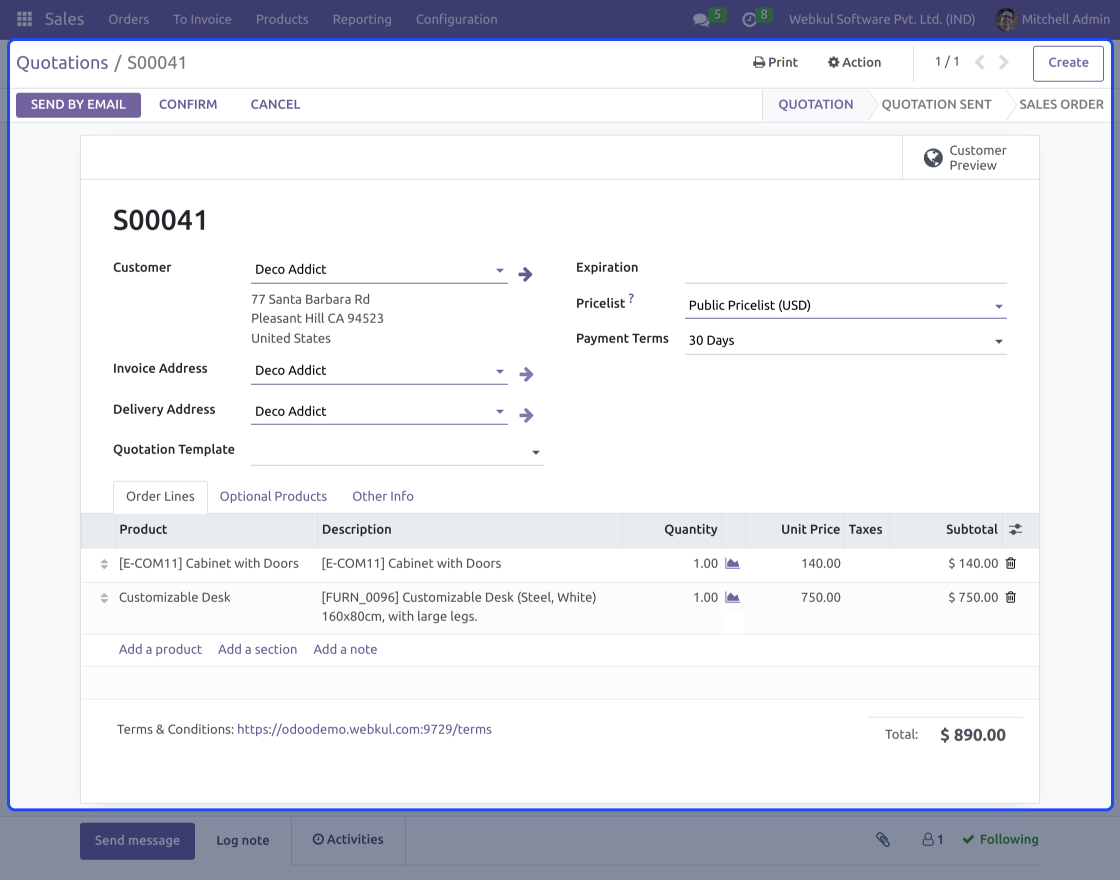Delete the Cabinet with Doors line

(x=1011, y=564)
